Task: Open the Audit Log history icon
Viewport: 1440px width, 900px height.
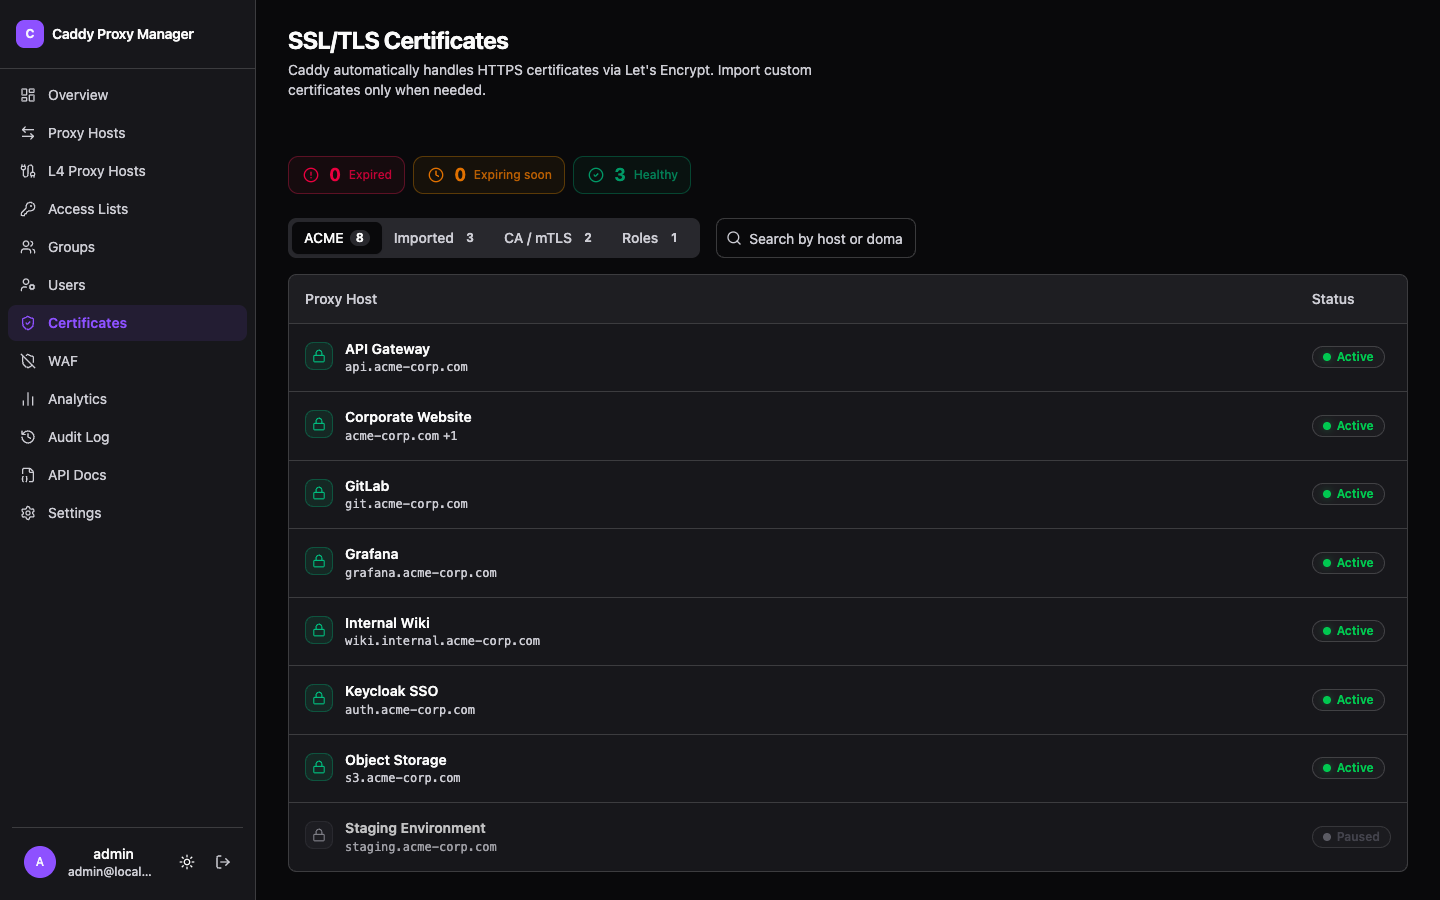Action: point(28,437)
